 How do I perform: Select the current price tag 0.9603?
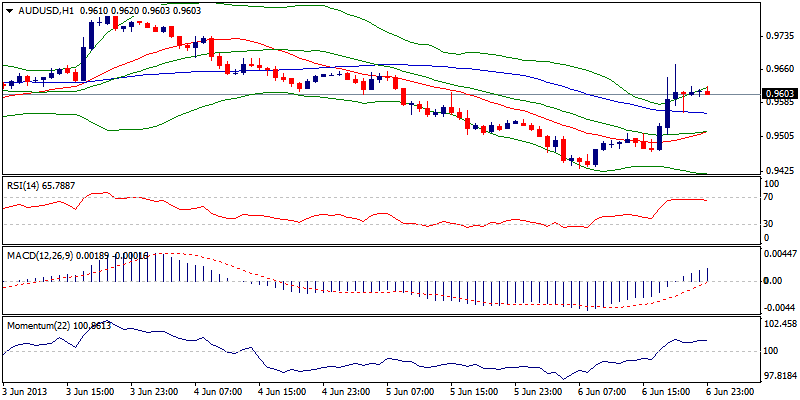coord(779,94)
